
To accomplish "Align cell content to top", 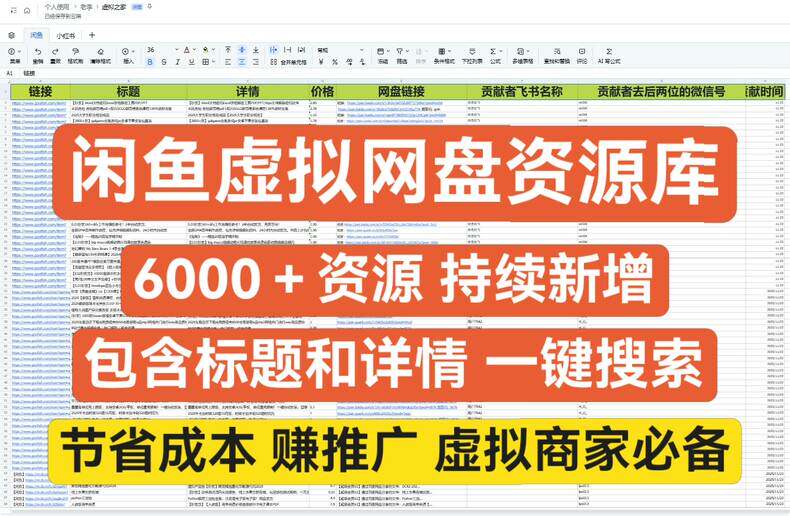I will pos(228,49).
